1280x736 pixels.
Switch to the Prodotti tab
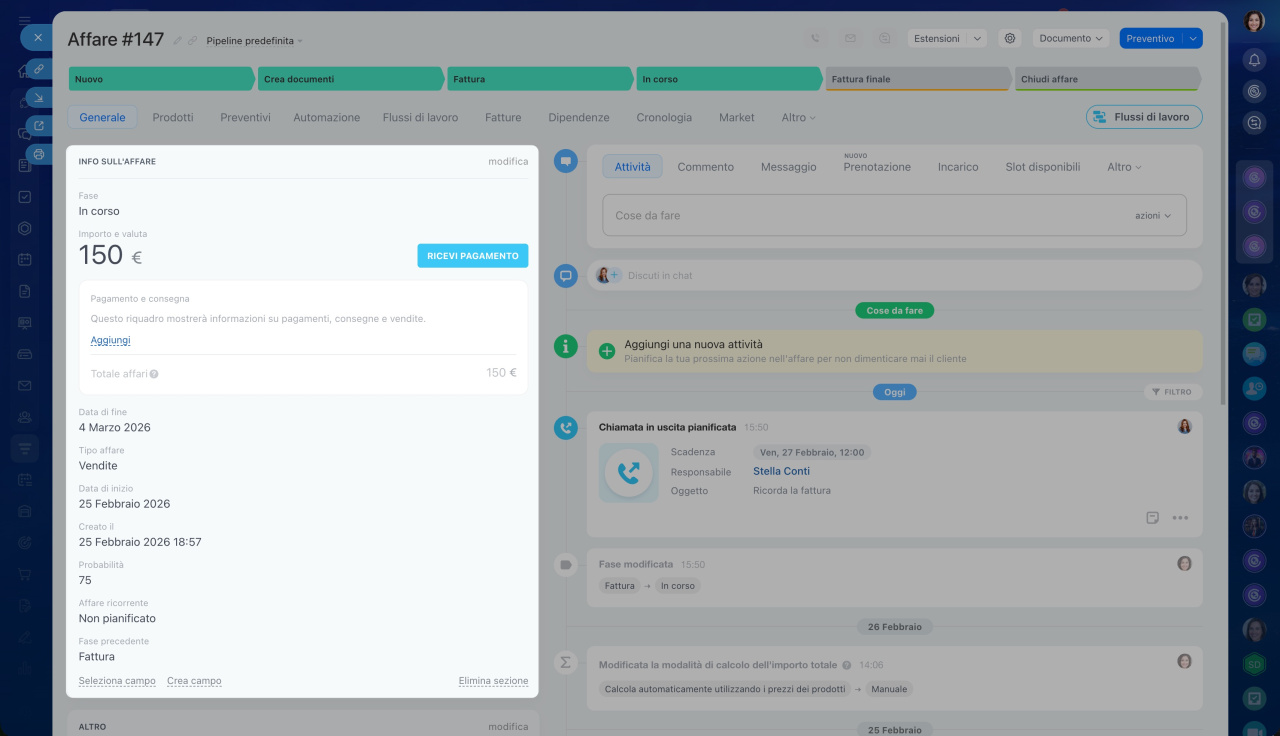(173, 117)
